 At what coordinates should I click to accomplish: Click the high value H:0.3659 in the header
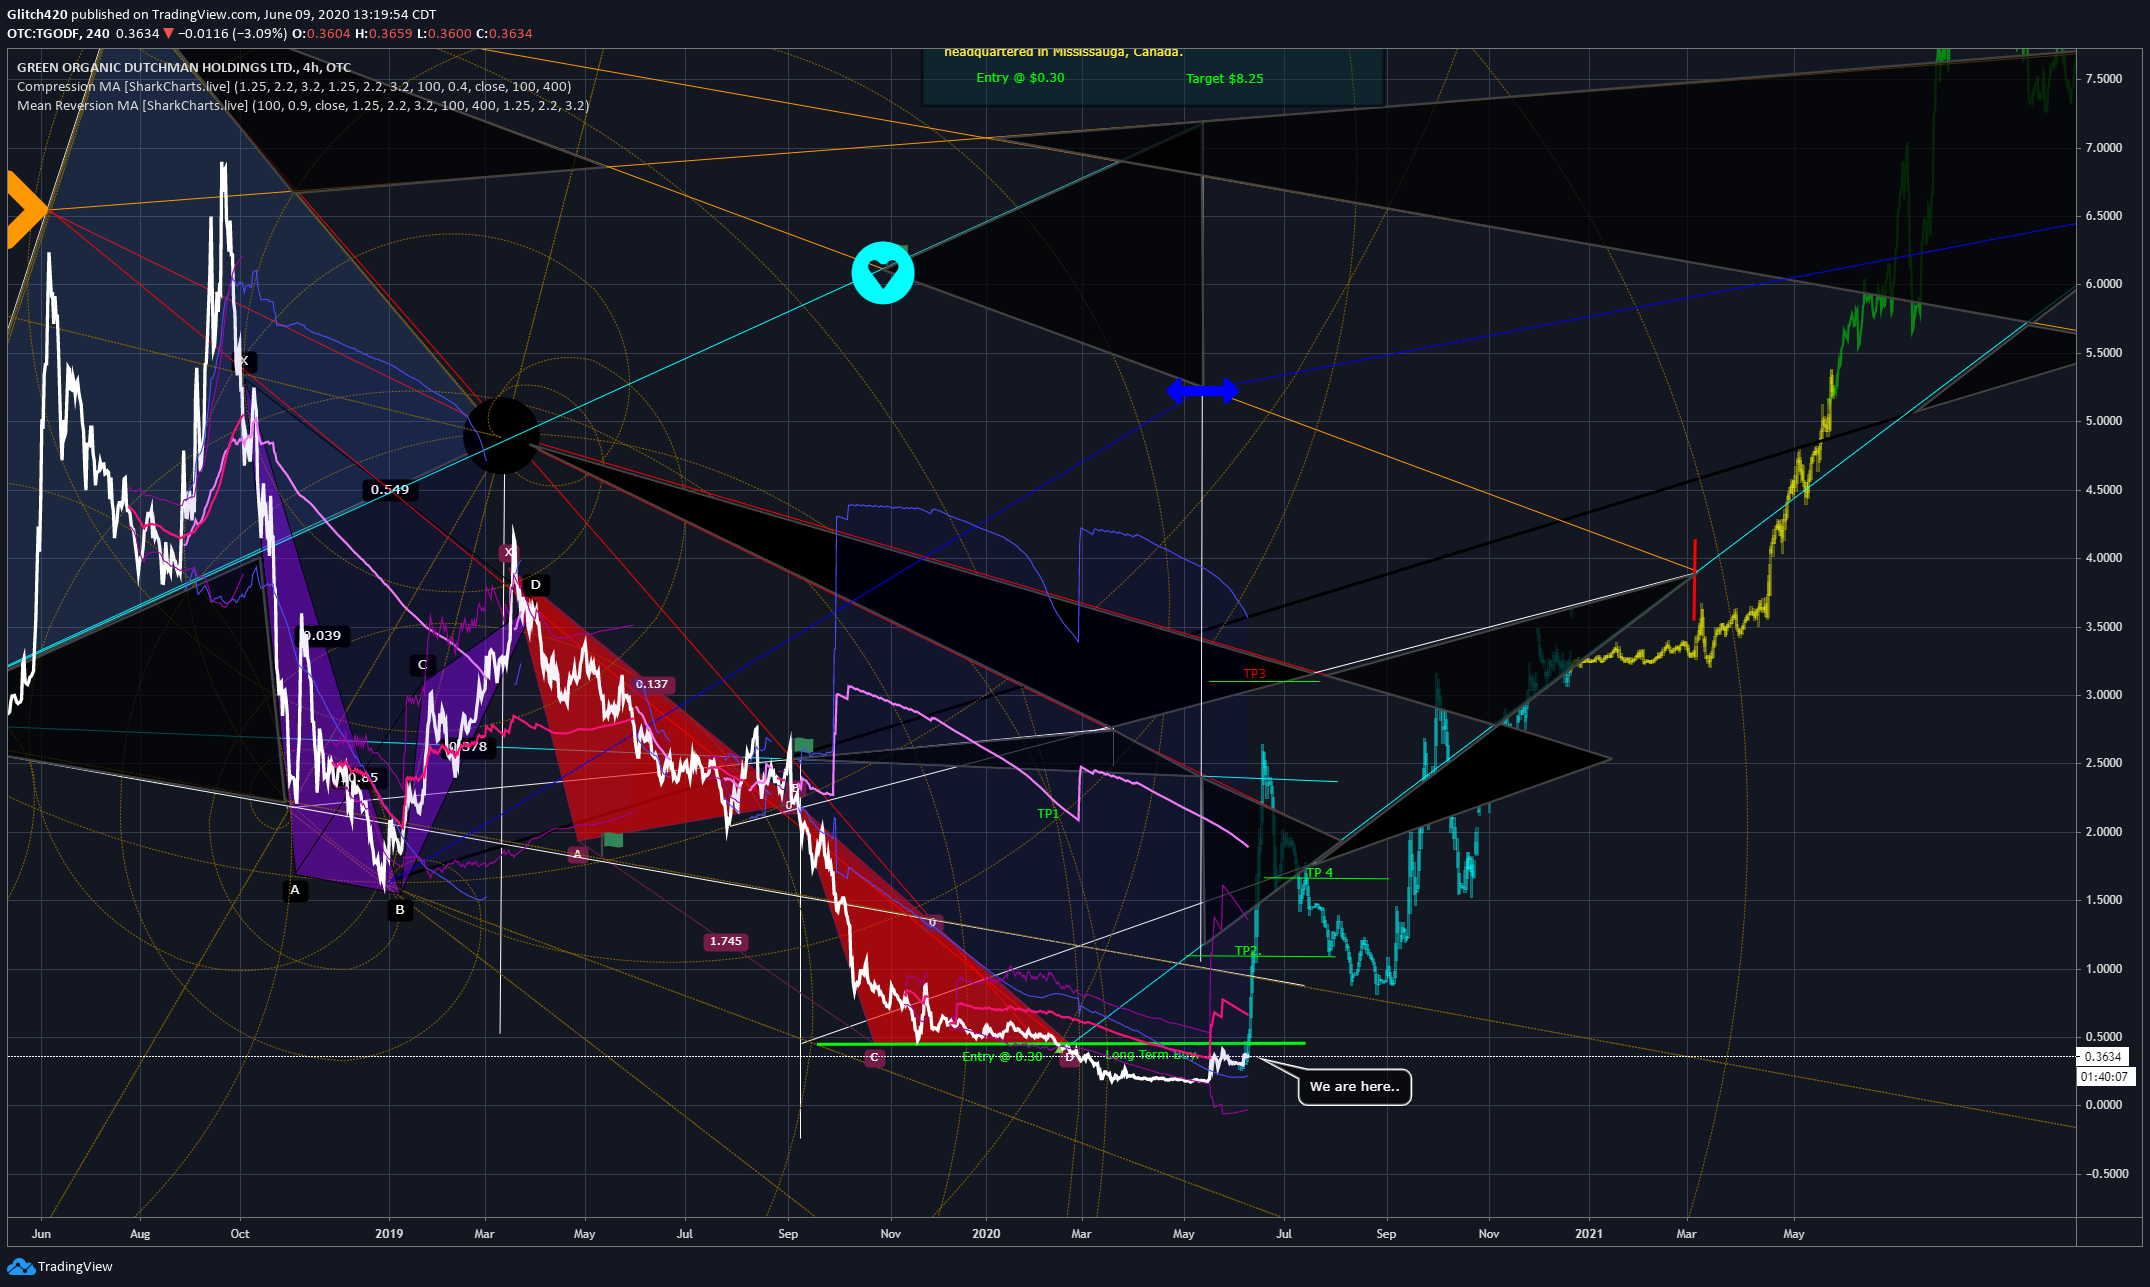pos(384,33)
